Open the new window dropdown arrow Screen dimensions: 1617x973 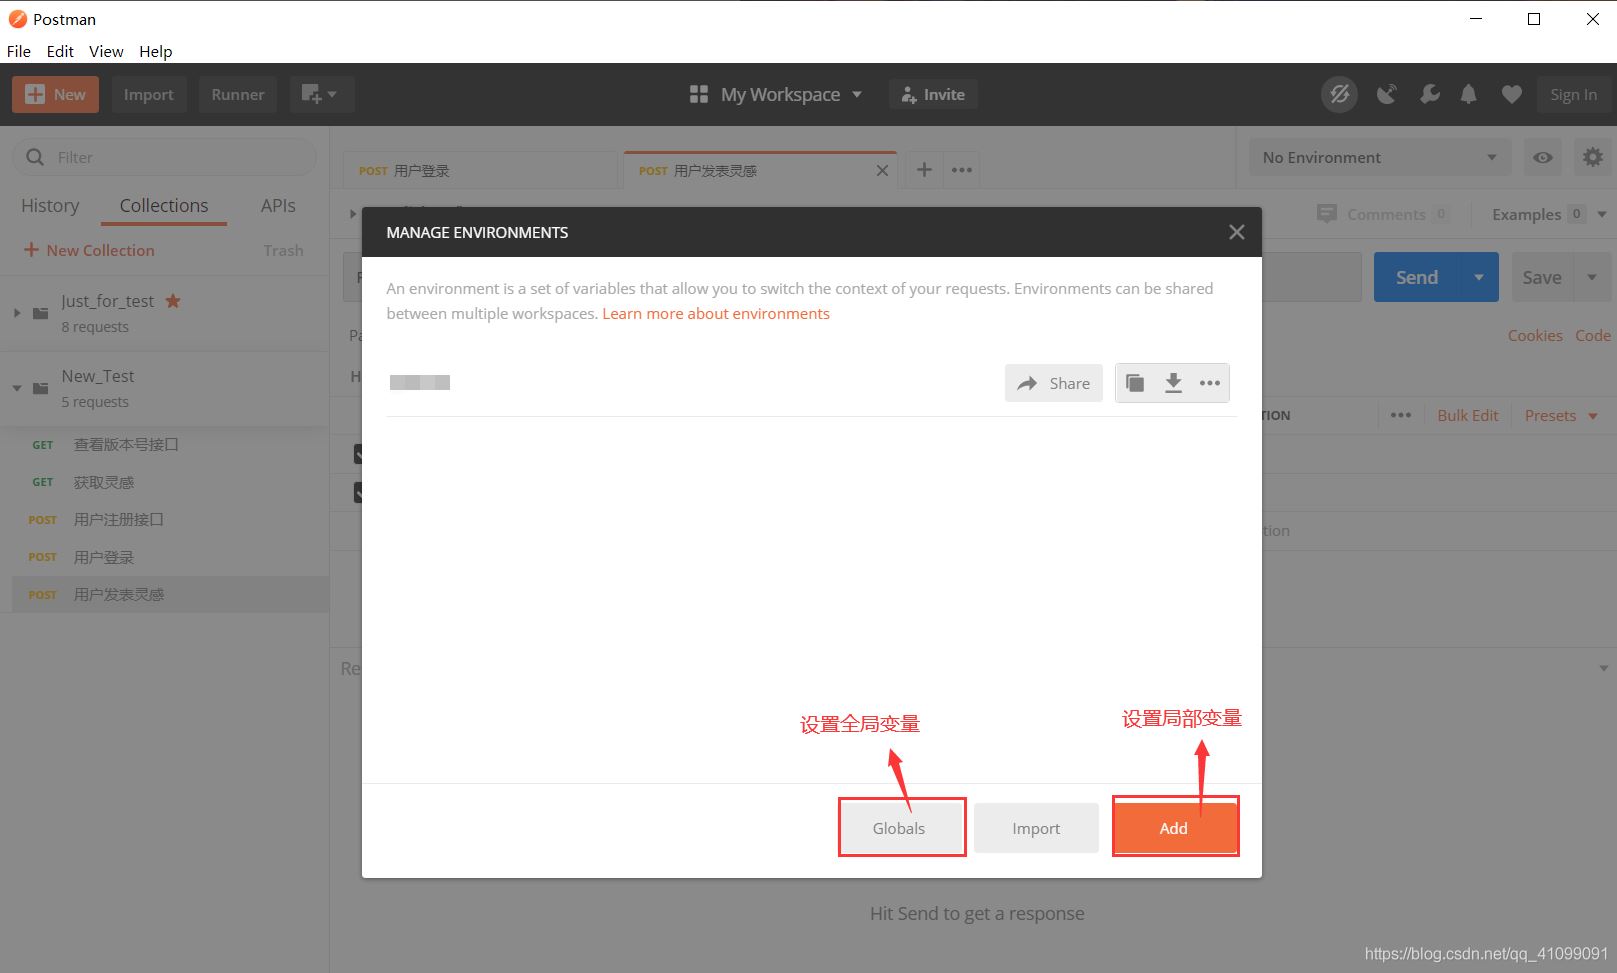(332, 94)
